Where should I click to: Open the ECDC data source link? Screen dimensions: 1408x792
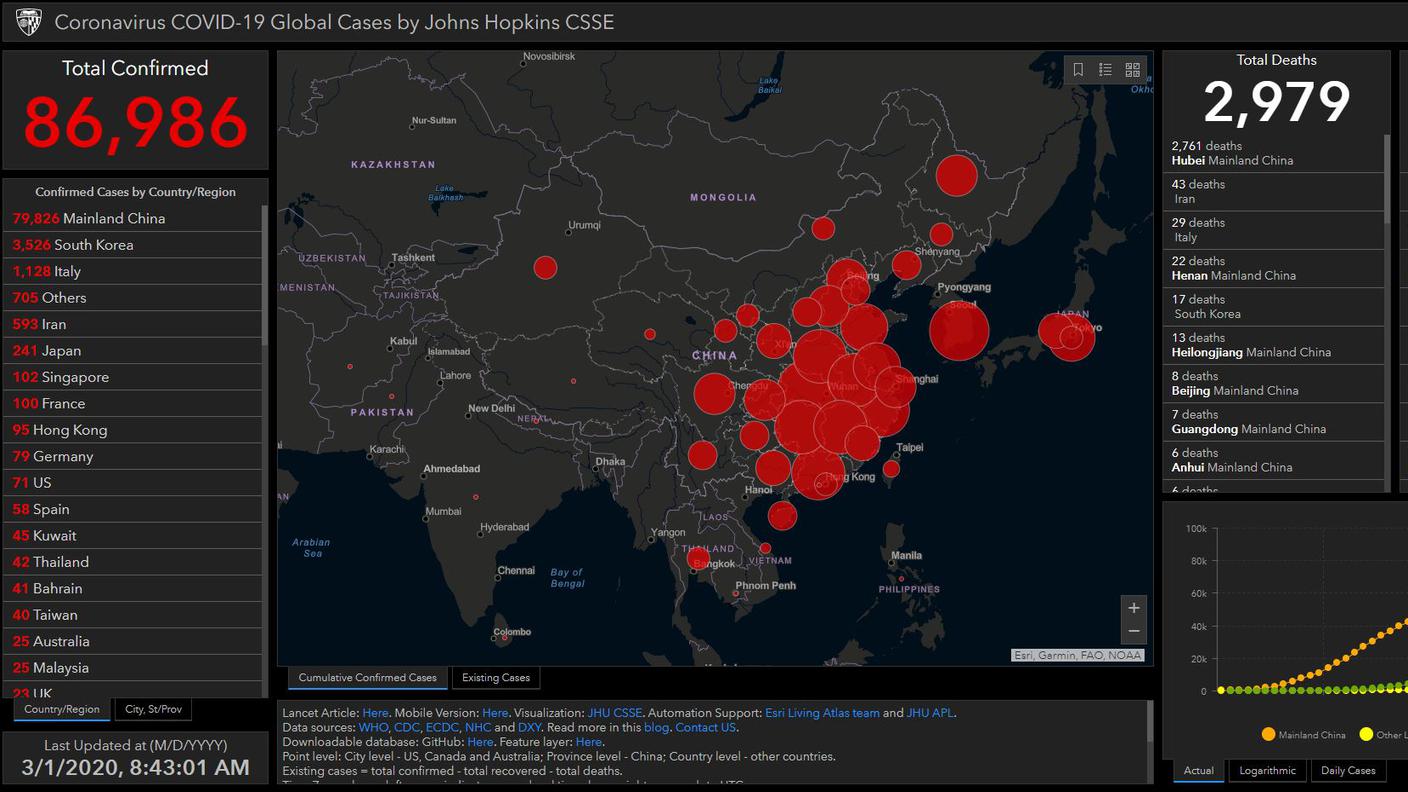(x=442, y=727)
